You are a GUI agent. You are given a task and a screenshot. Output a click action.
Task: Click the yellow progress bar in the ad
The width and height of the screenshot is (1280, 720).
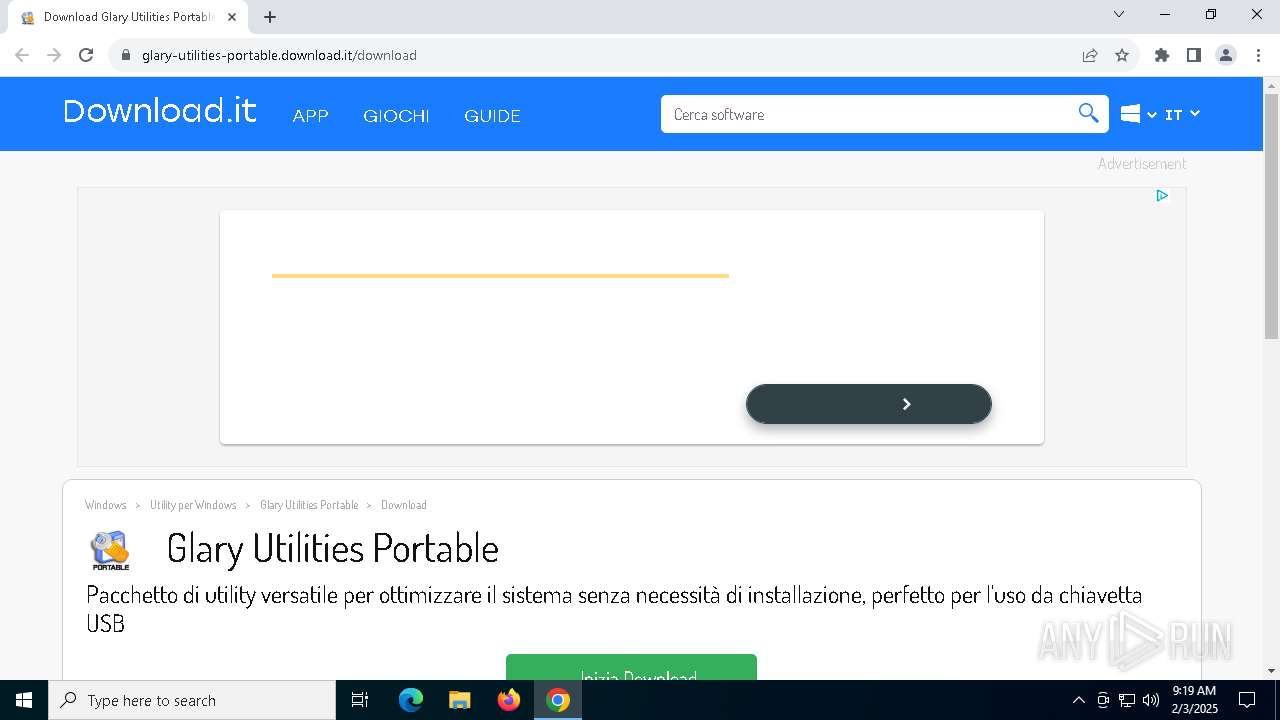tap(500, 275)
